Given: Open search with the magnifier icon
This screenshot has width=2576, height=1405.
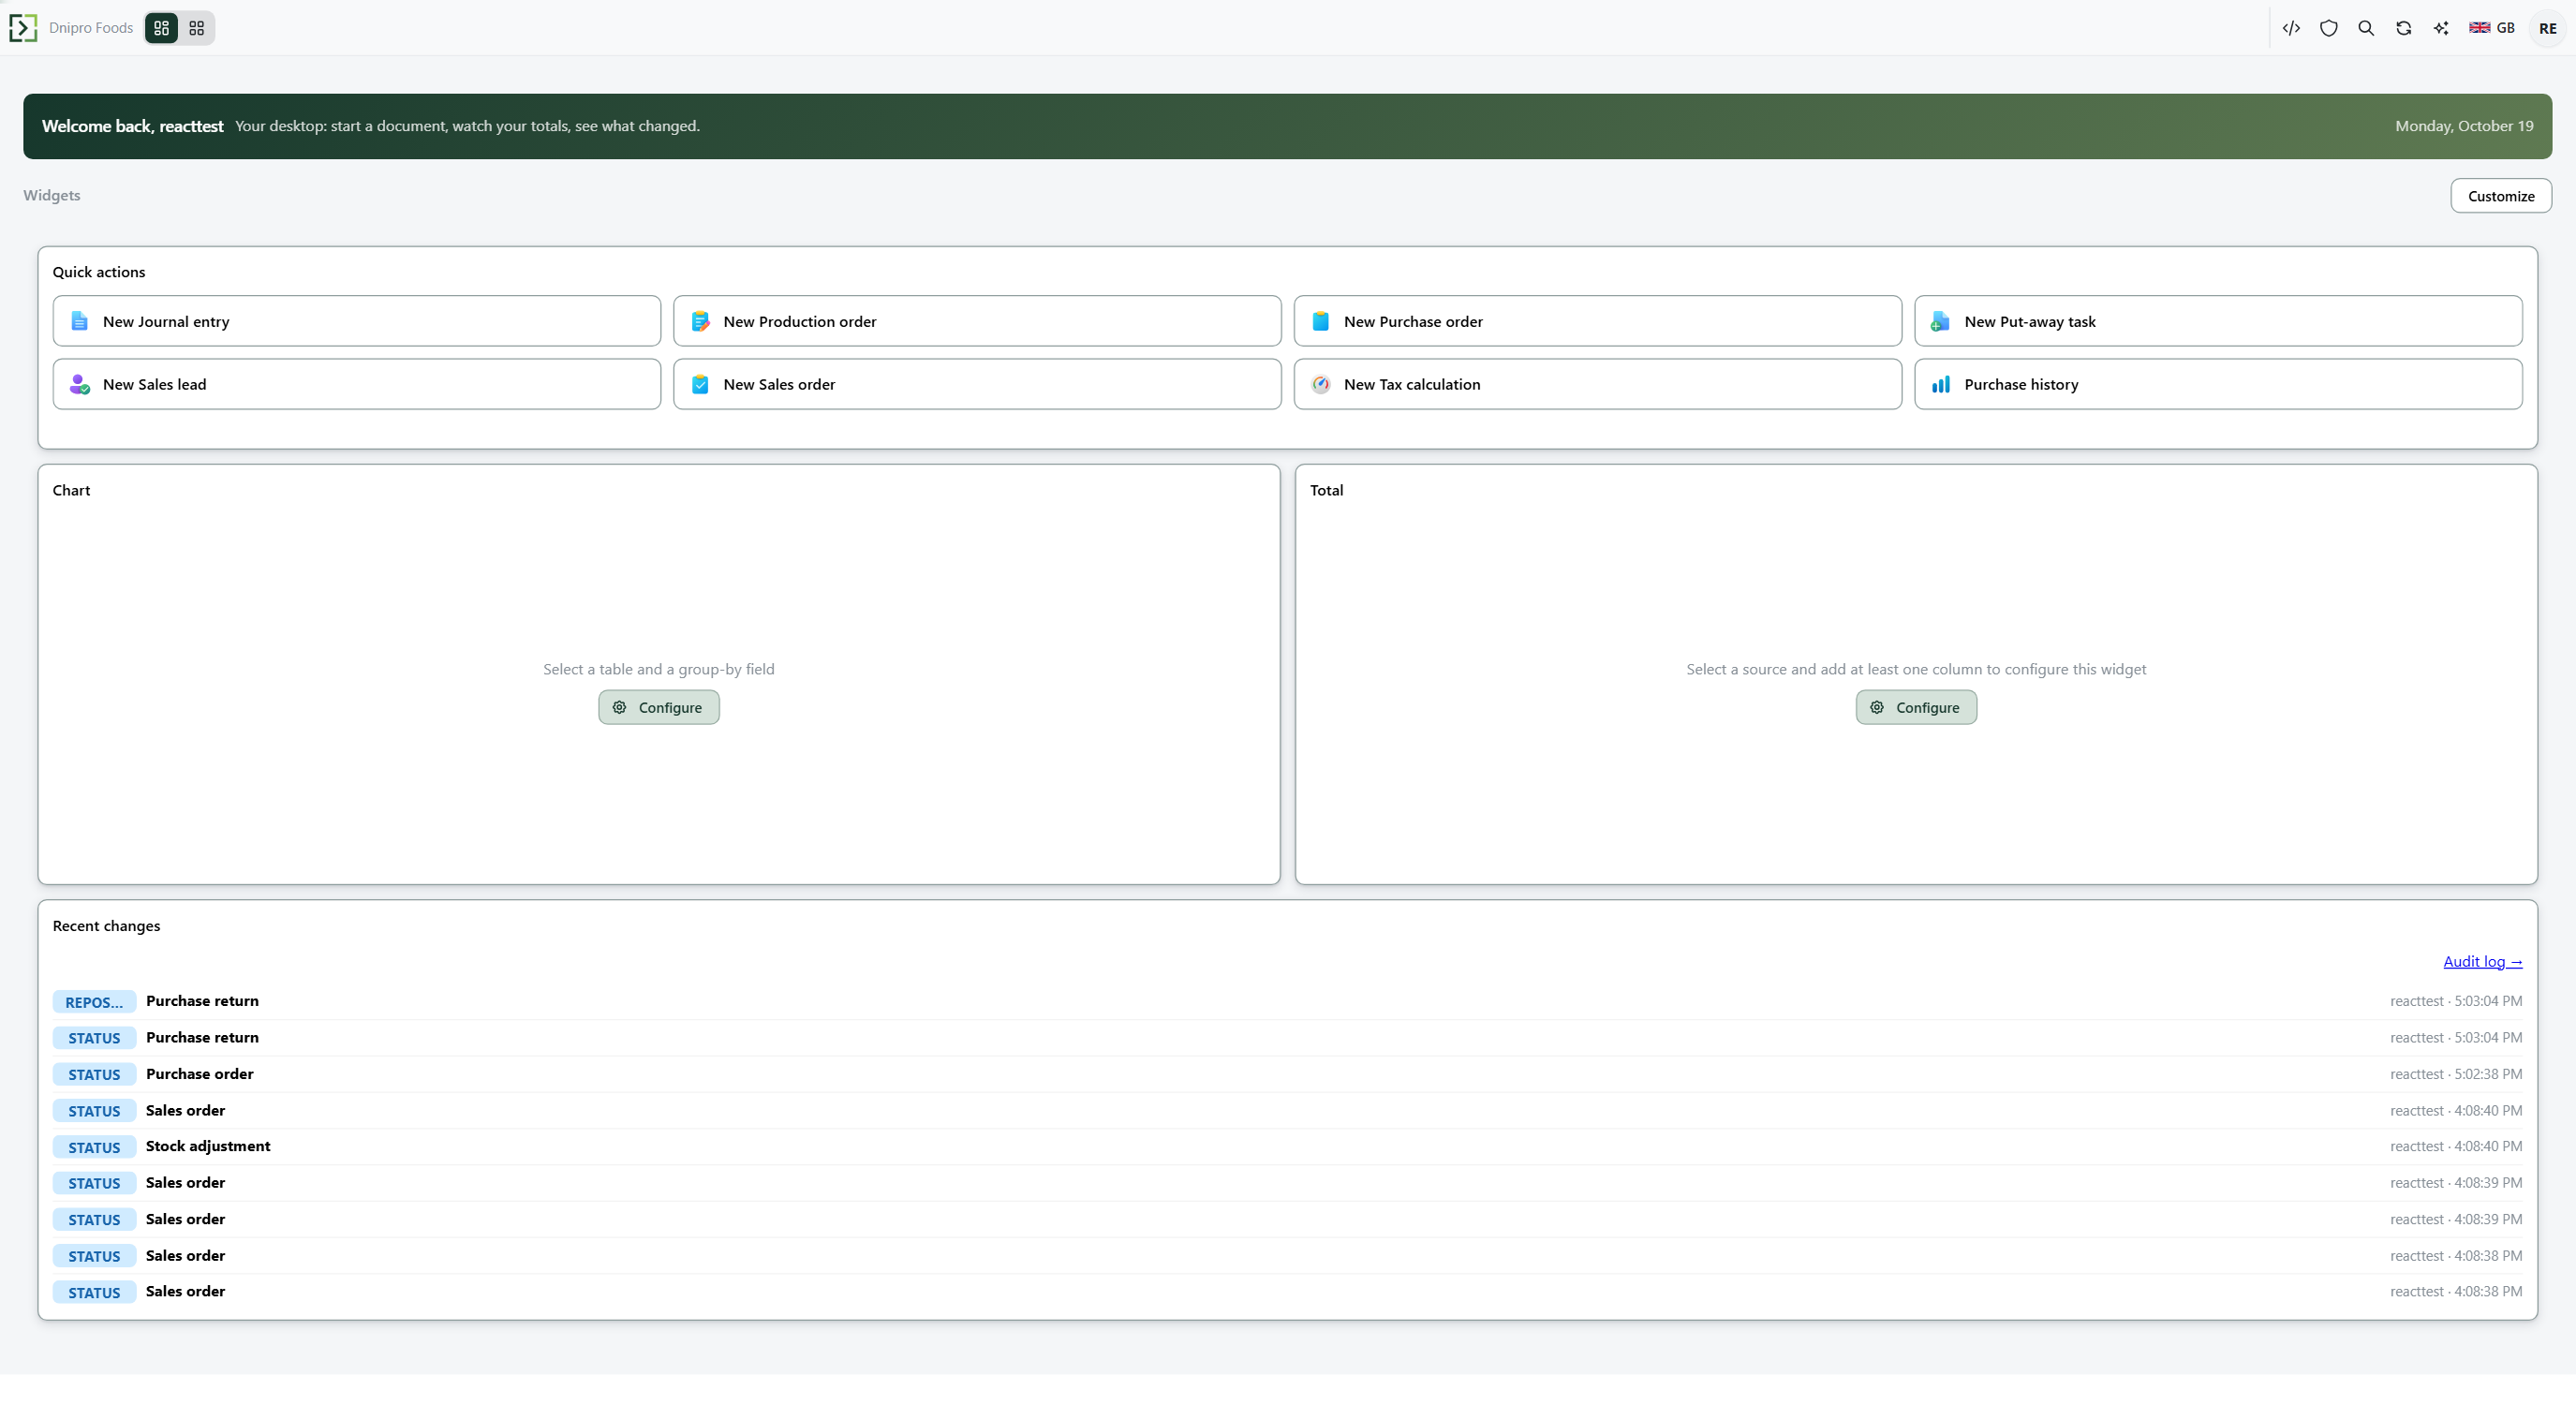Looking at the screenshot, I should [x=2366, y=28].
